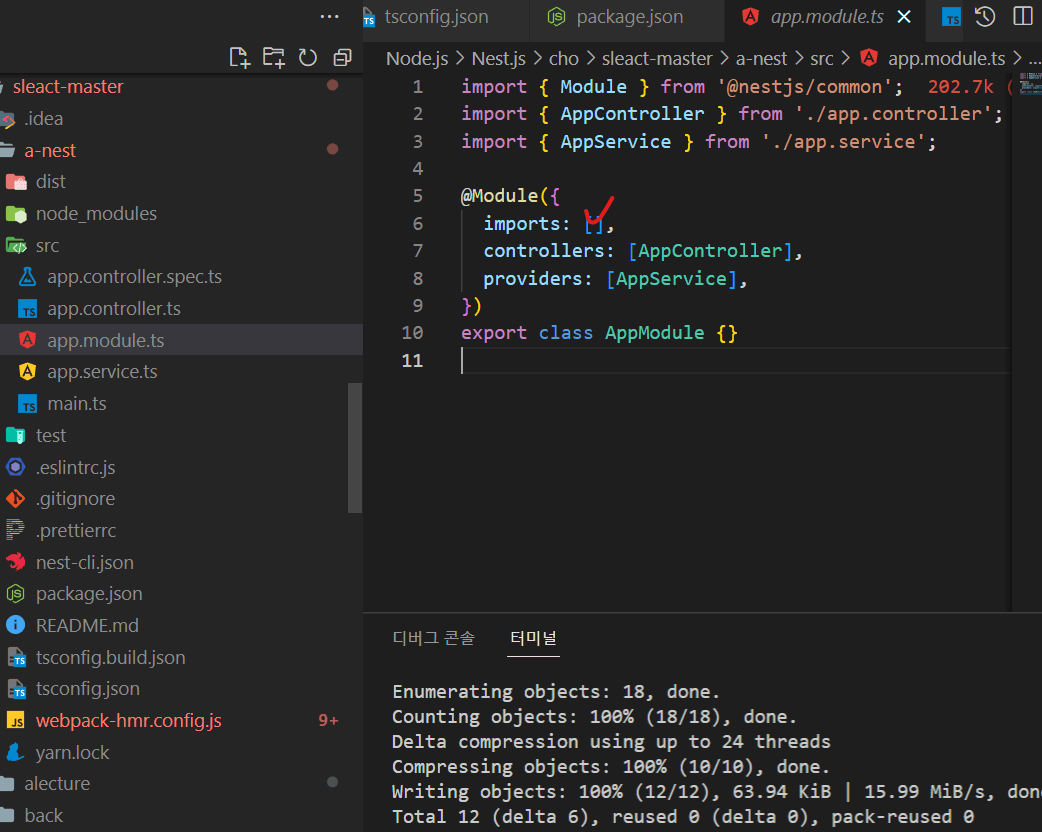Select the app.module.ts editor tab

point(827,17)
